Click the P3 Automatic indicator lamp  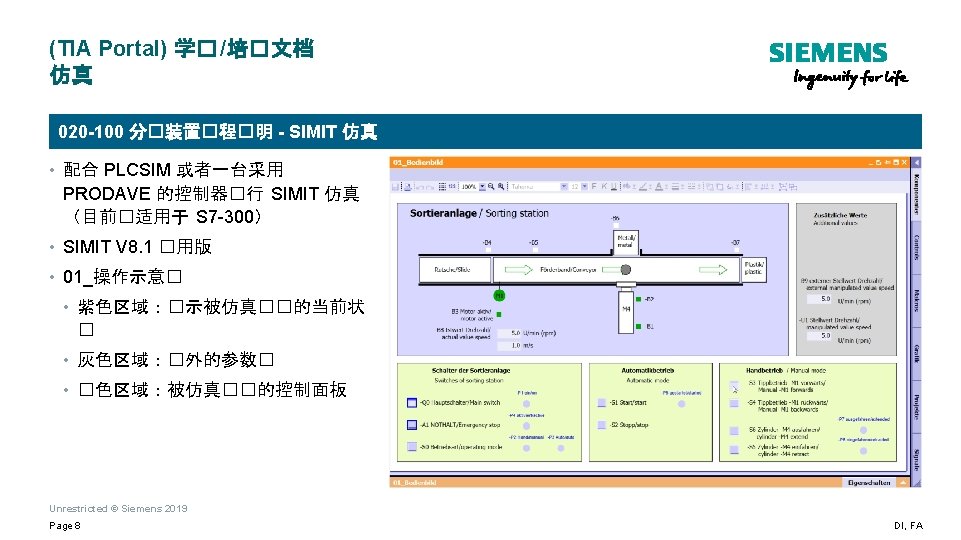pyautogui.click(x=560, y=448)
